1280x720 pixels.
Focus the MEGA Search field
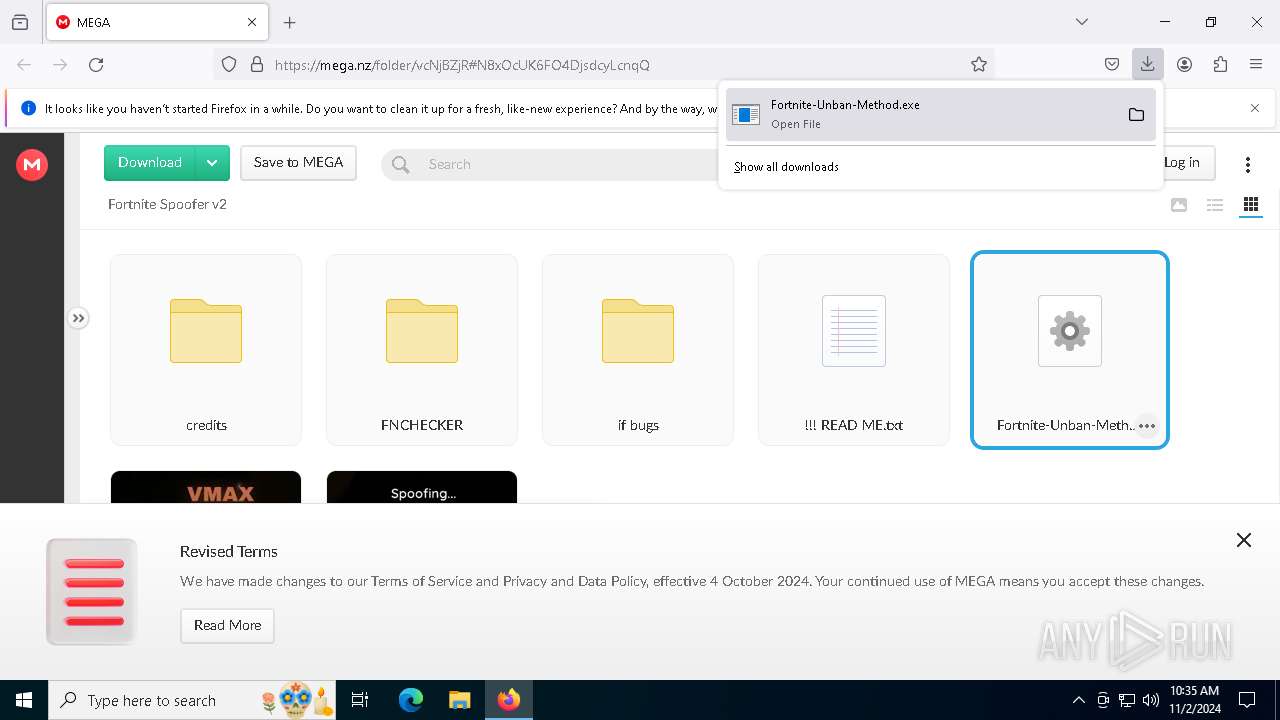click(550, 164)
